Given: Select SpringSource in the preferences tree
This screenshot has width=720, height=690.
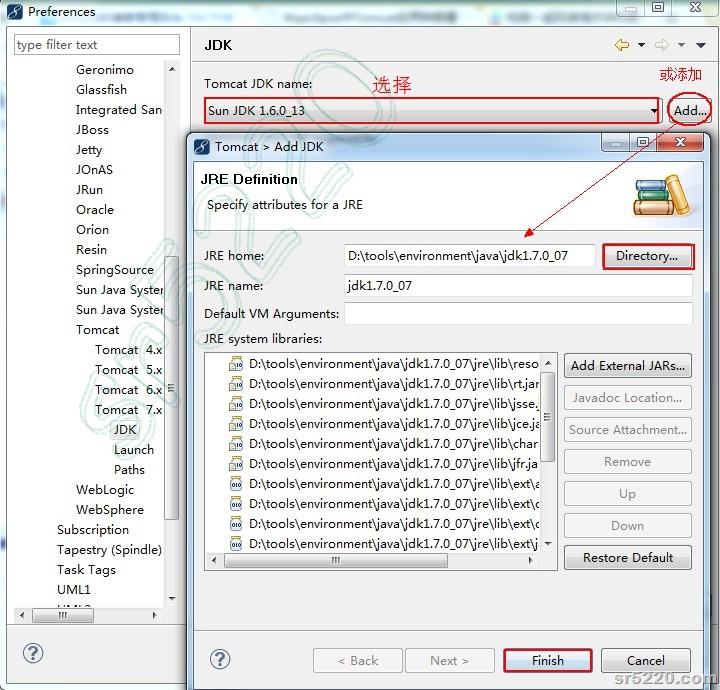Looking at the screenshot, I should [115, 270].
